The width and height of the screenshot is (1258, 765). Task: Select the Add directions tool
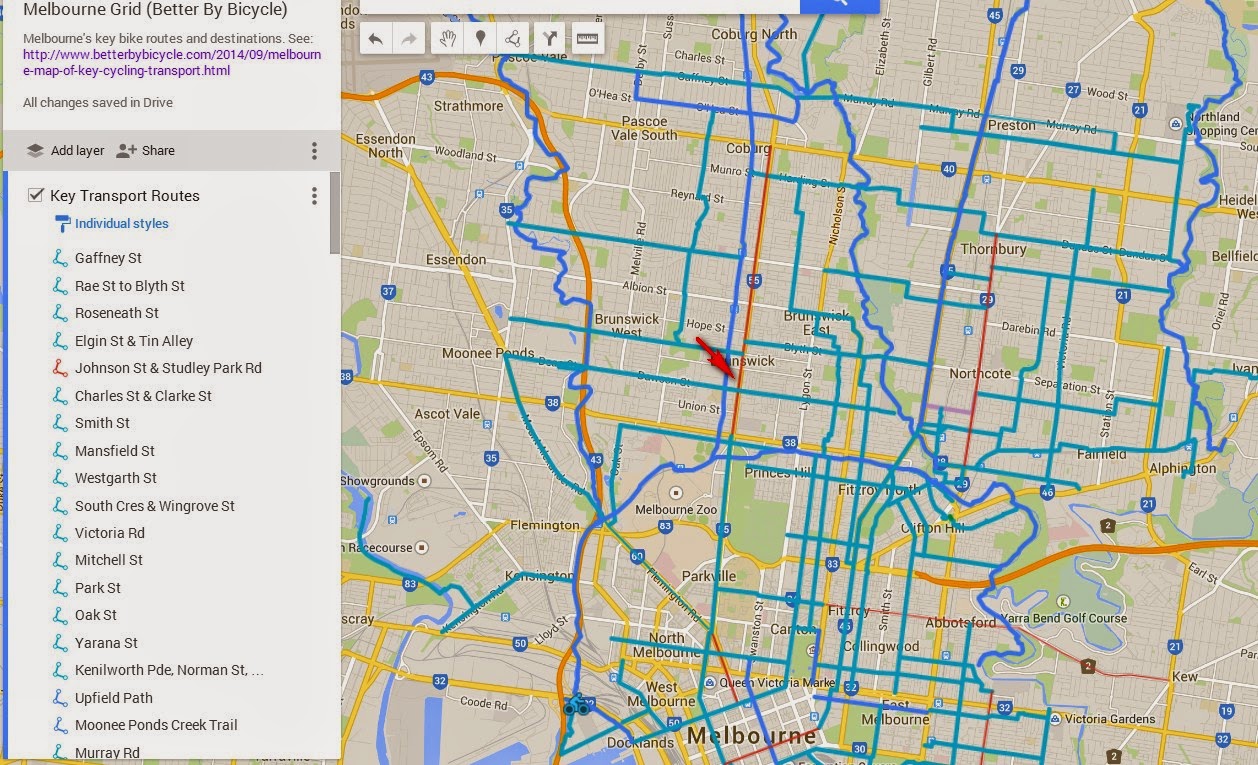[550, 39]
